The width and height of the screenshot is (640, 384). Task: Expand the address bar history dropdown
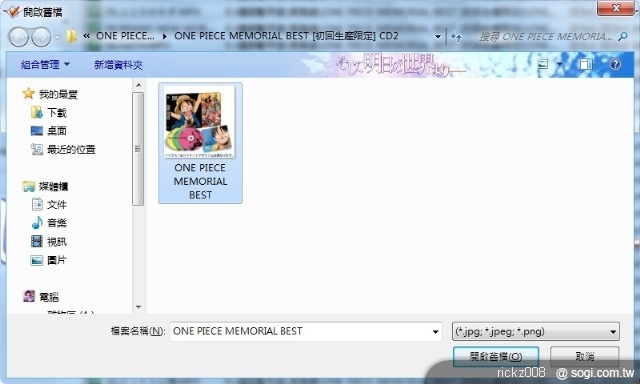point(438,37)
